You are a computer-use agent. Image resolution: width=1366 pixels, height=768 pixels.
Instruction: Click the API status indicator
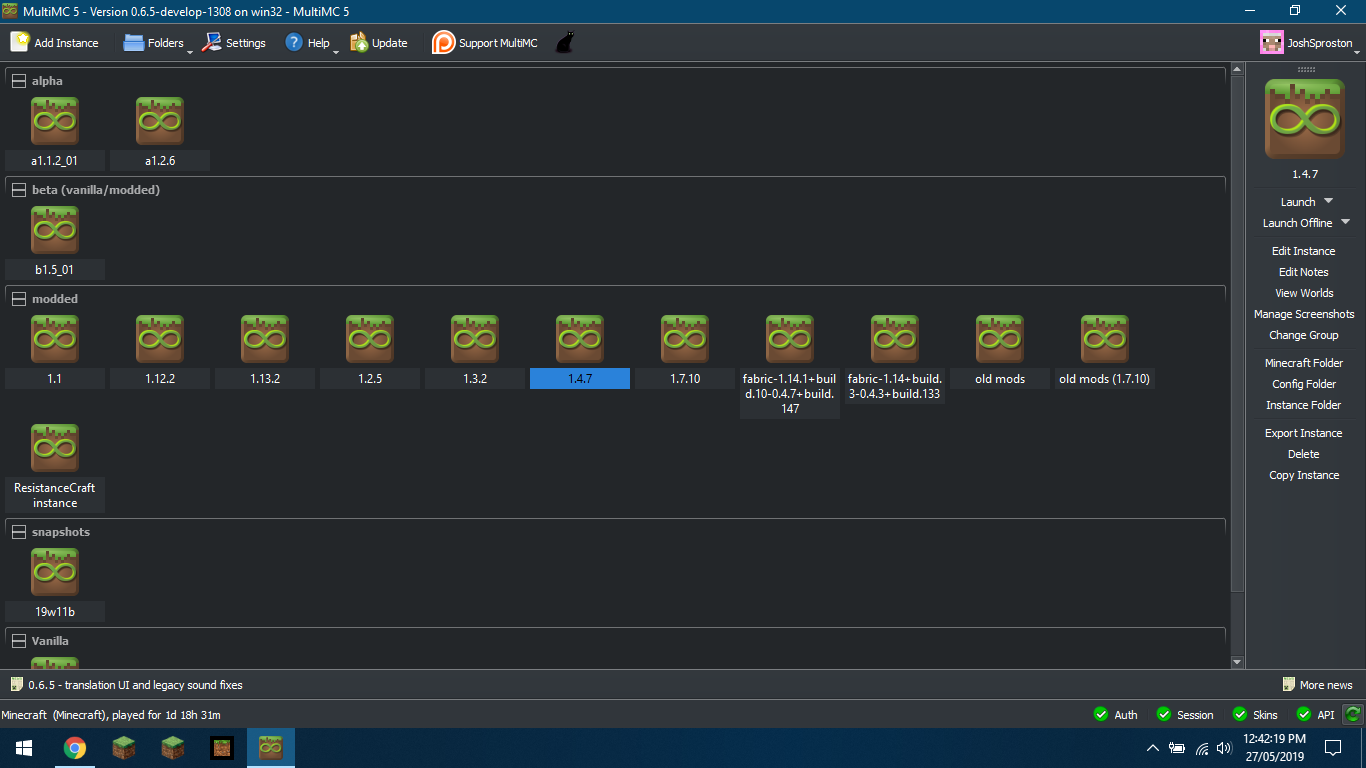click(1315, 714)
